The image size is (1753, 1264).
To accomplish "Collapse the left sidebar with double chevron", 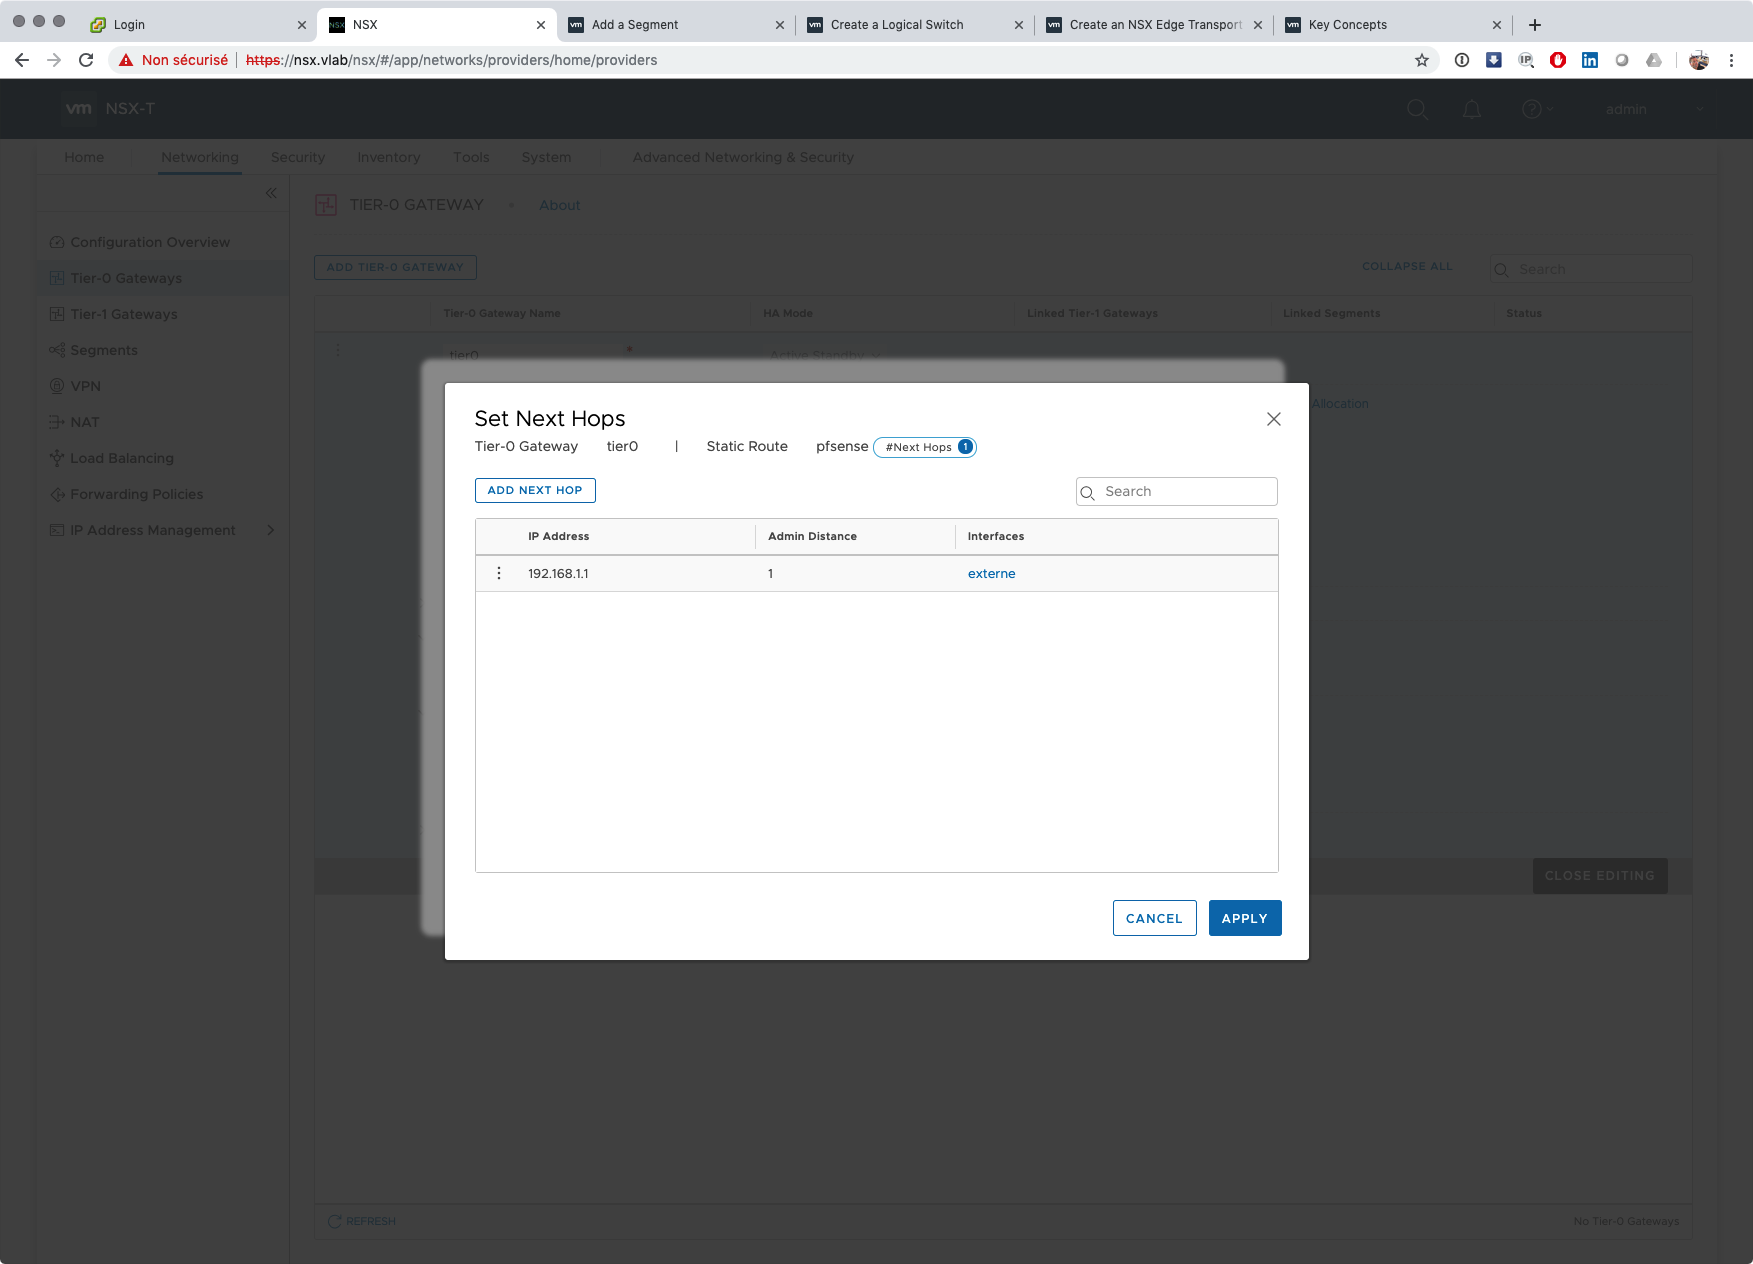I will [270, 193].
